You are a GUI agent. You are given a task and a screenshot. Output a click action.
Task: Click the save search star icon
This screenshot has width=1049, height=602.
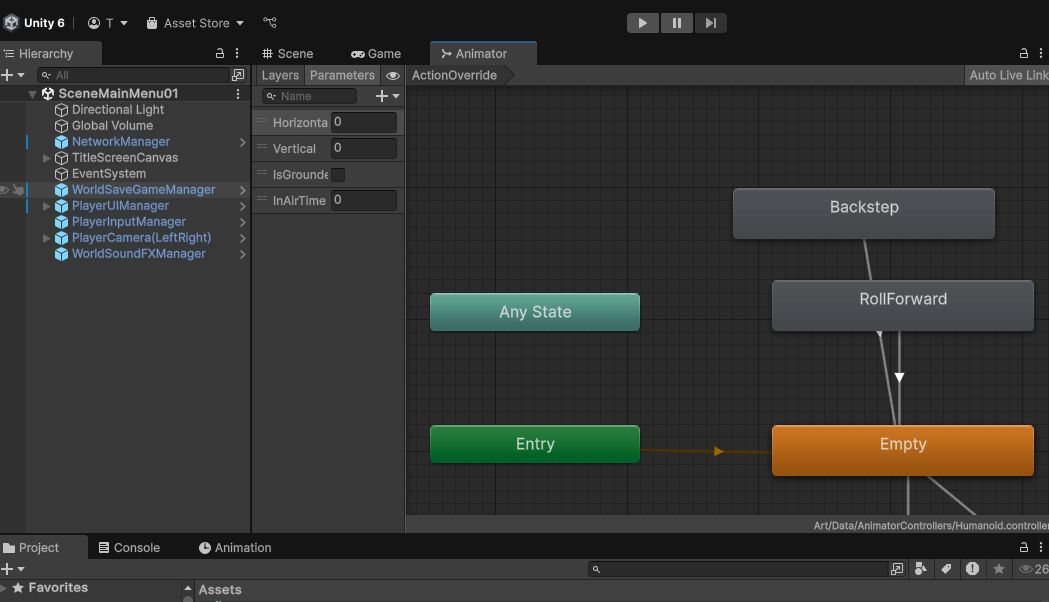(999, 569)
